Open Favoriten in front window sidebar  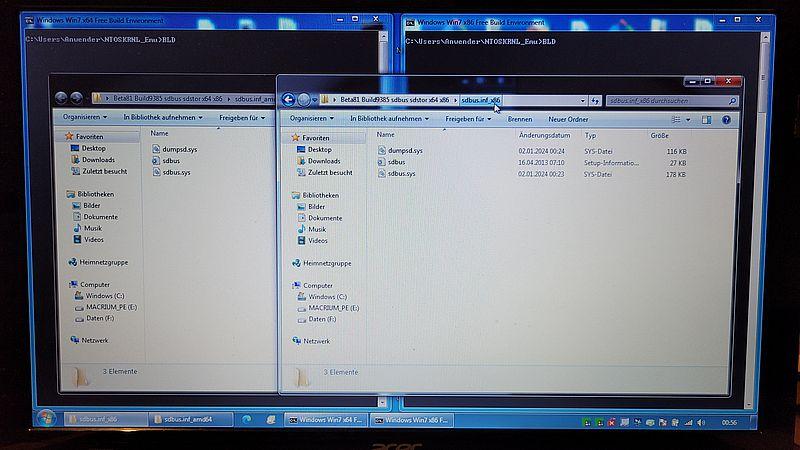coord(311,138)
